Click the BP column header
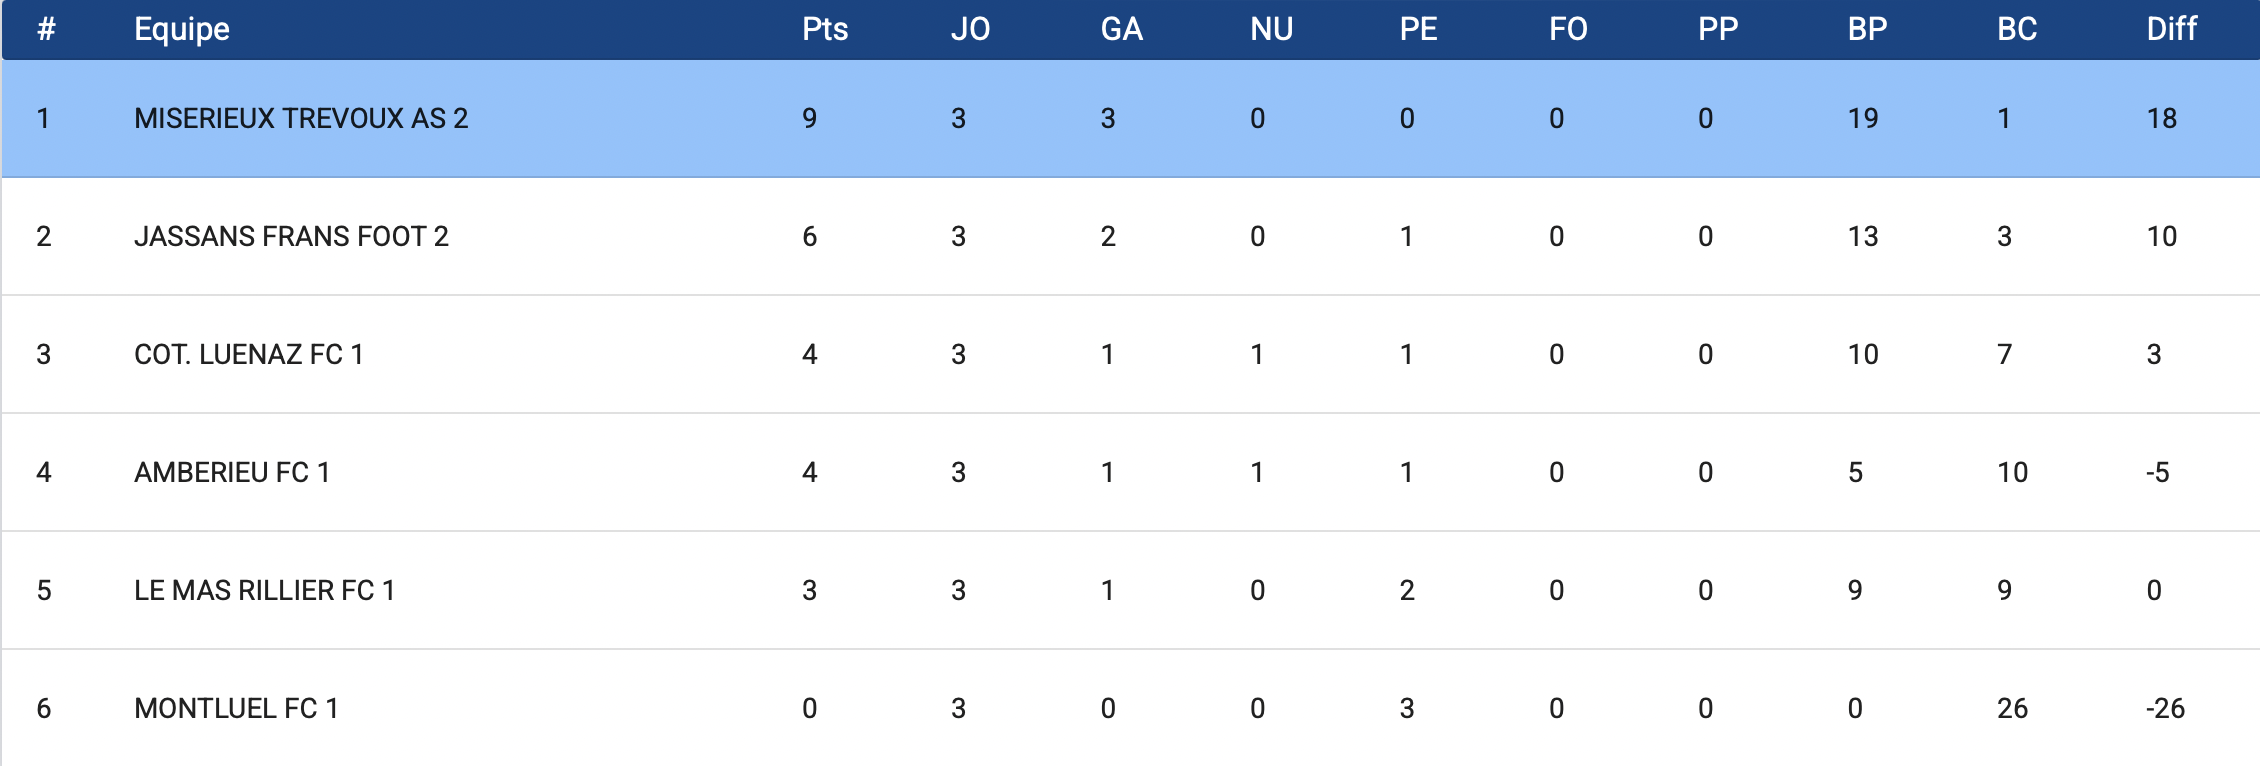The image size is (2260, 766). [1867, 29]
